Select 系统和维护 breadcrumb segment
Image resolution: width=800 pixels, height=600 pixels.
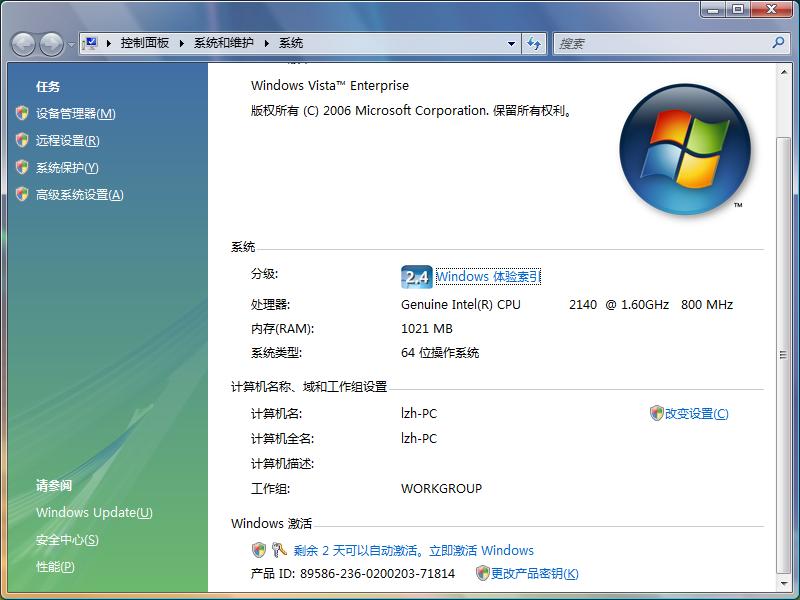223,43
